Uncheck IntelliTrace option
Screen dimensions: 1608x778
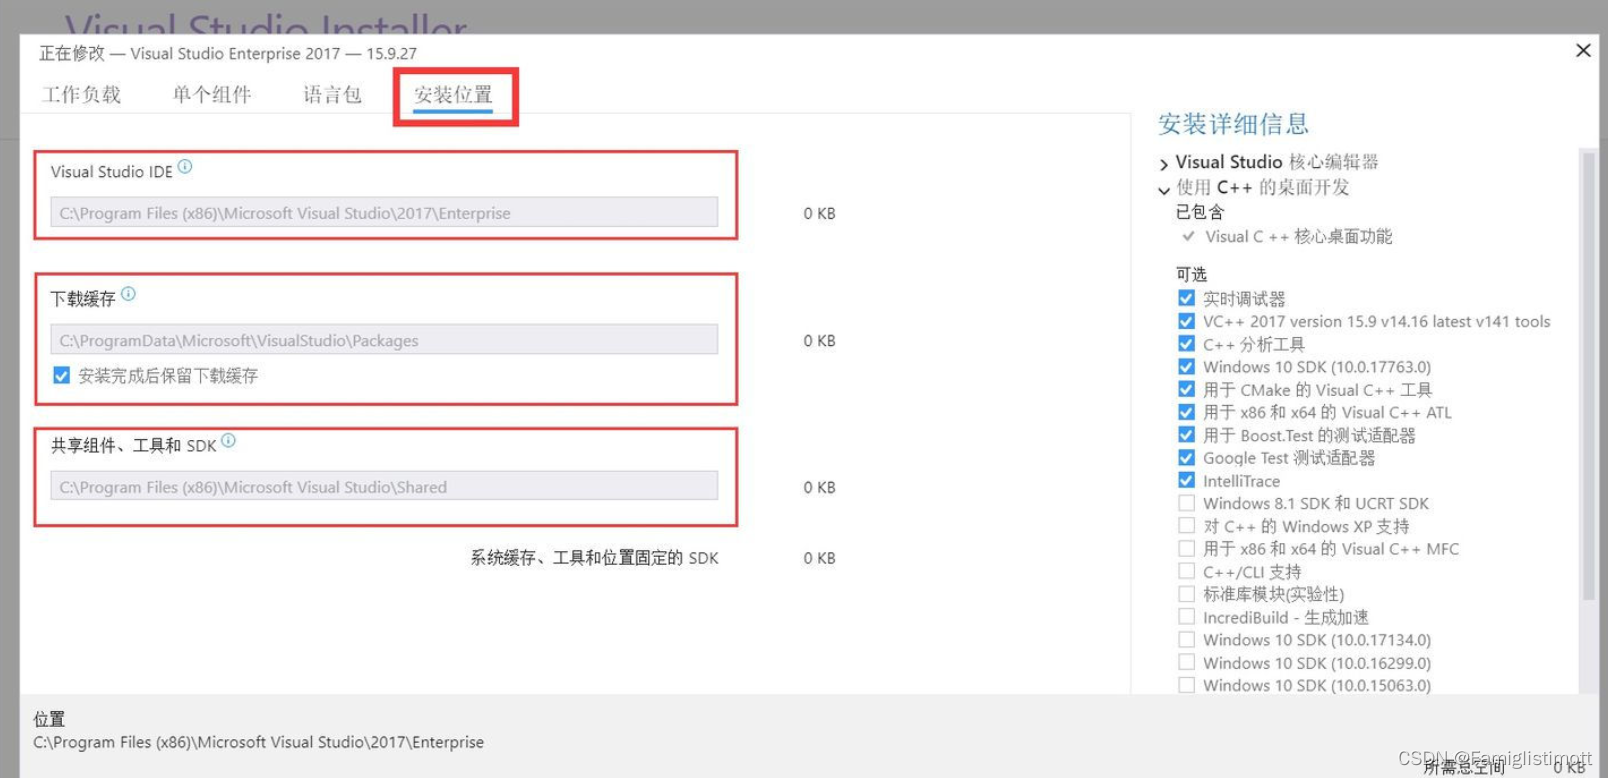1186,480
